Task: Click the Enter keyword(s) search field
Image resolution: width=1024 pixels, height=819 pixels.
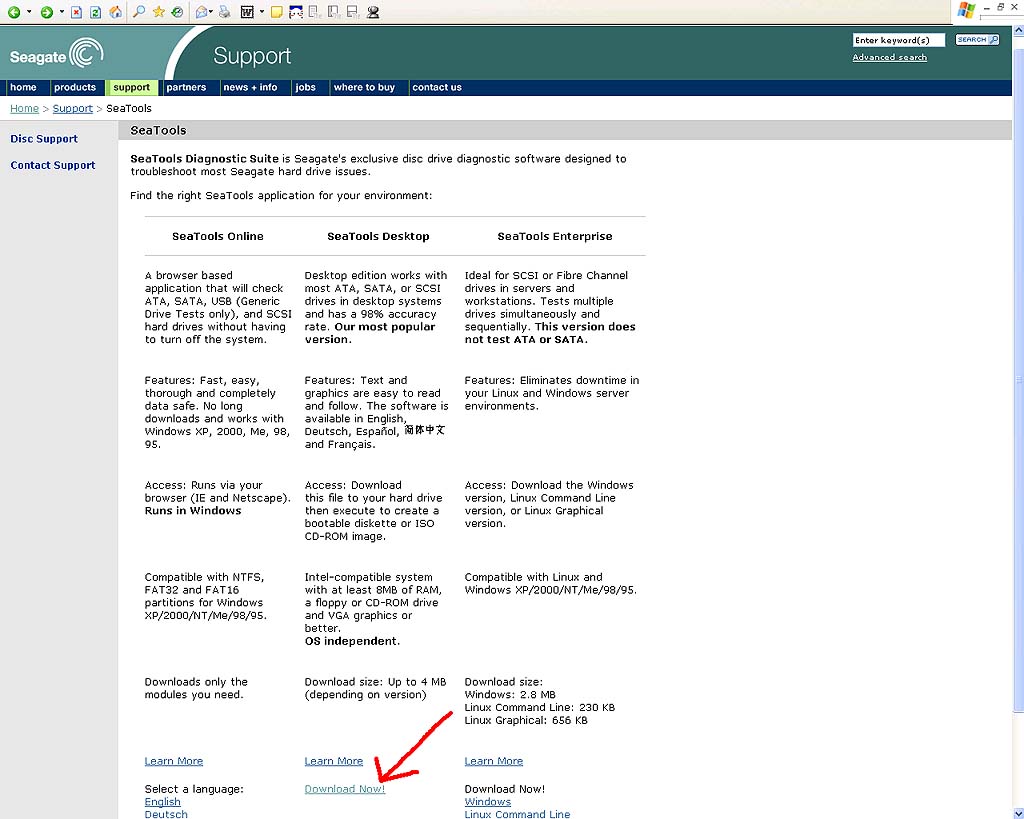Action: (x=899, y=40)
